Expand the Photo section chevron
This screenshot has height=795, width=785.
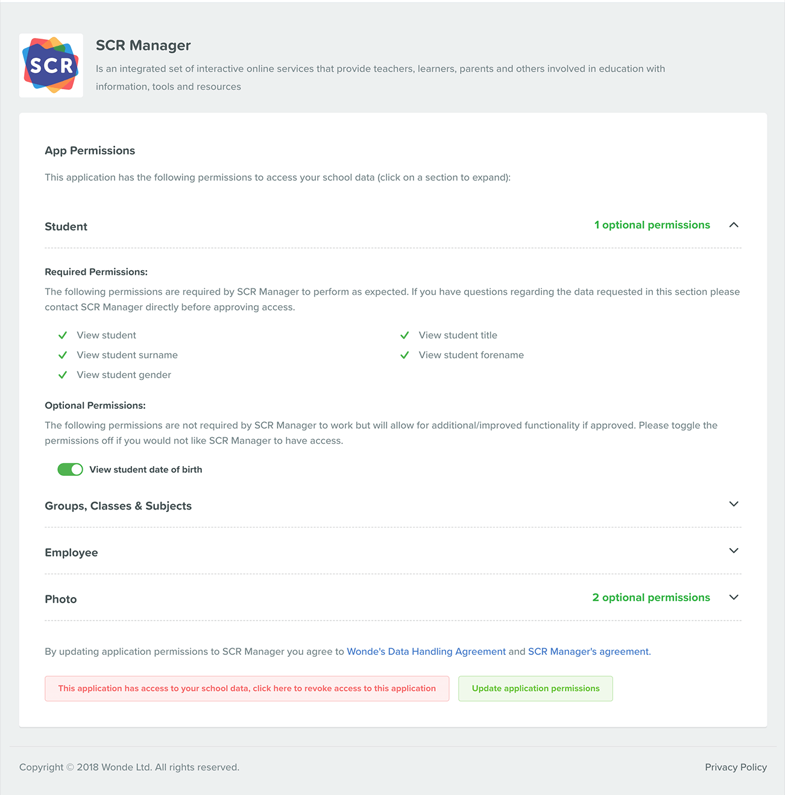(733, 597)
